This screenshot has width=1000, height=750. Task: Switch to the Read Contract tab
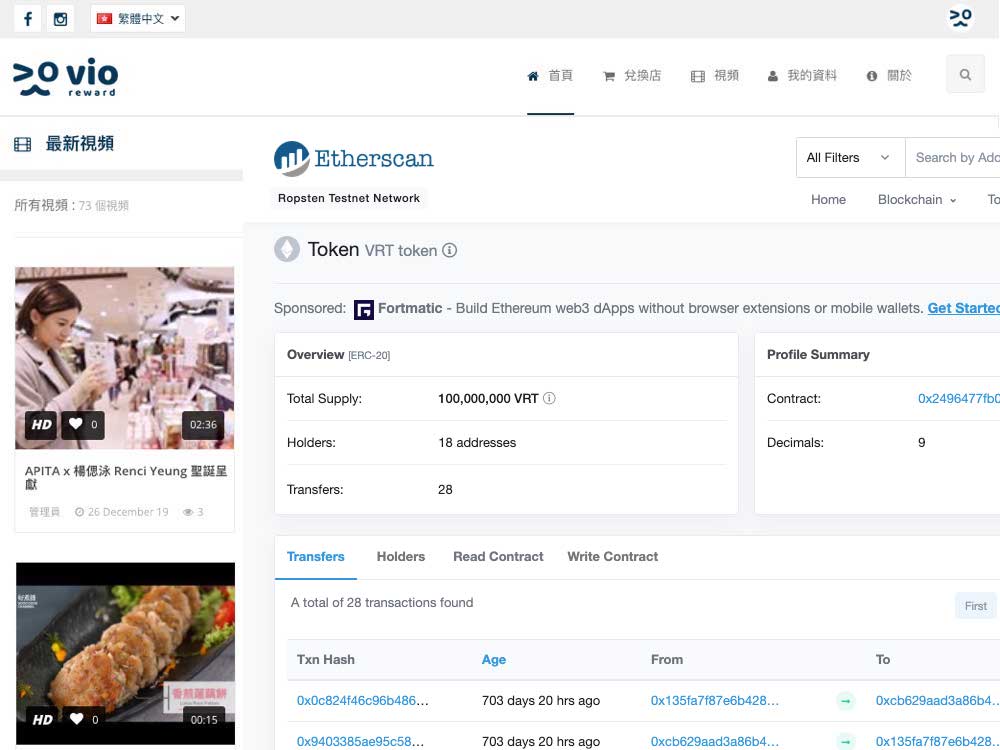click(x=498, y=557)
